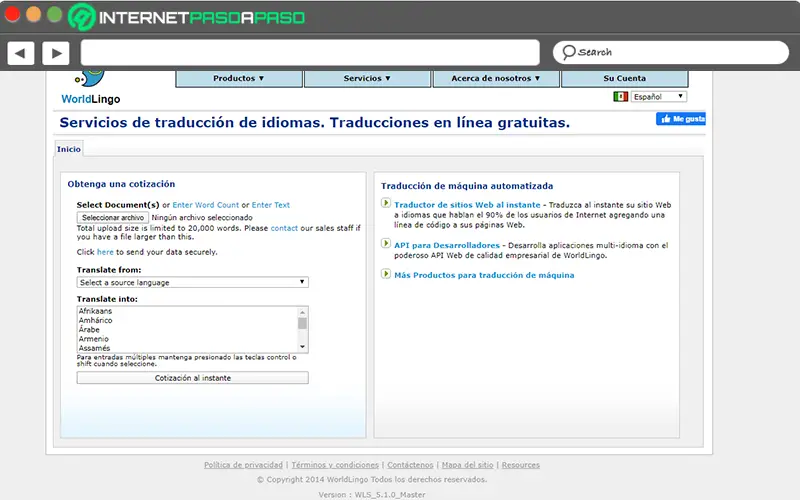The height and width of the screenshot is (500, 800).
Task: Open the Acerca de nosotros menu
Action: point(496,79)
